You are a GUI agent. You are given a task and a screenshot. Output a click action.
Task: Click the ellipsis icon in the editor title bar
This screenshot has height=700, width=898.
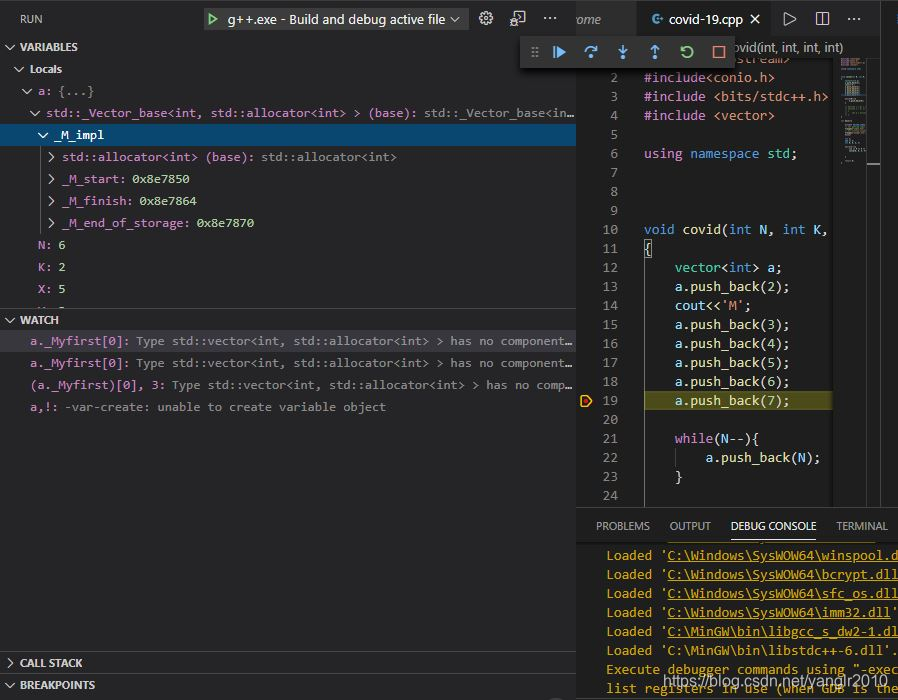coord(854,18)
